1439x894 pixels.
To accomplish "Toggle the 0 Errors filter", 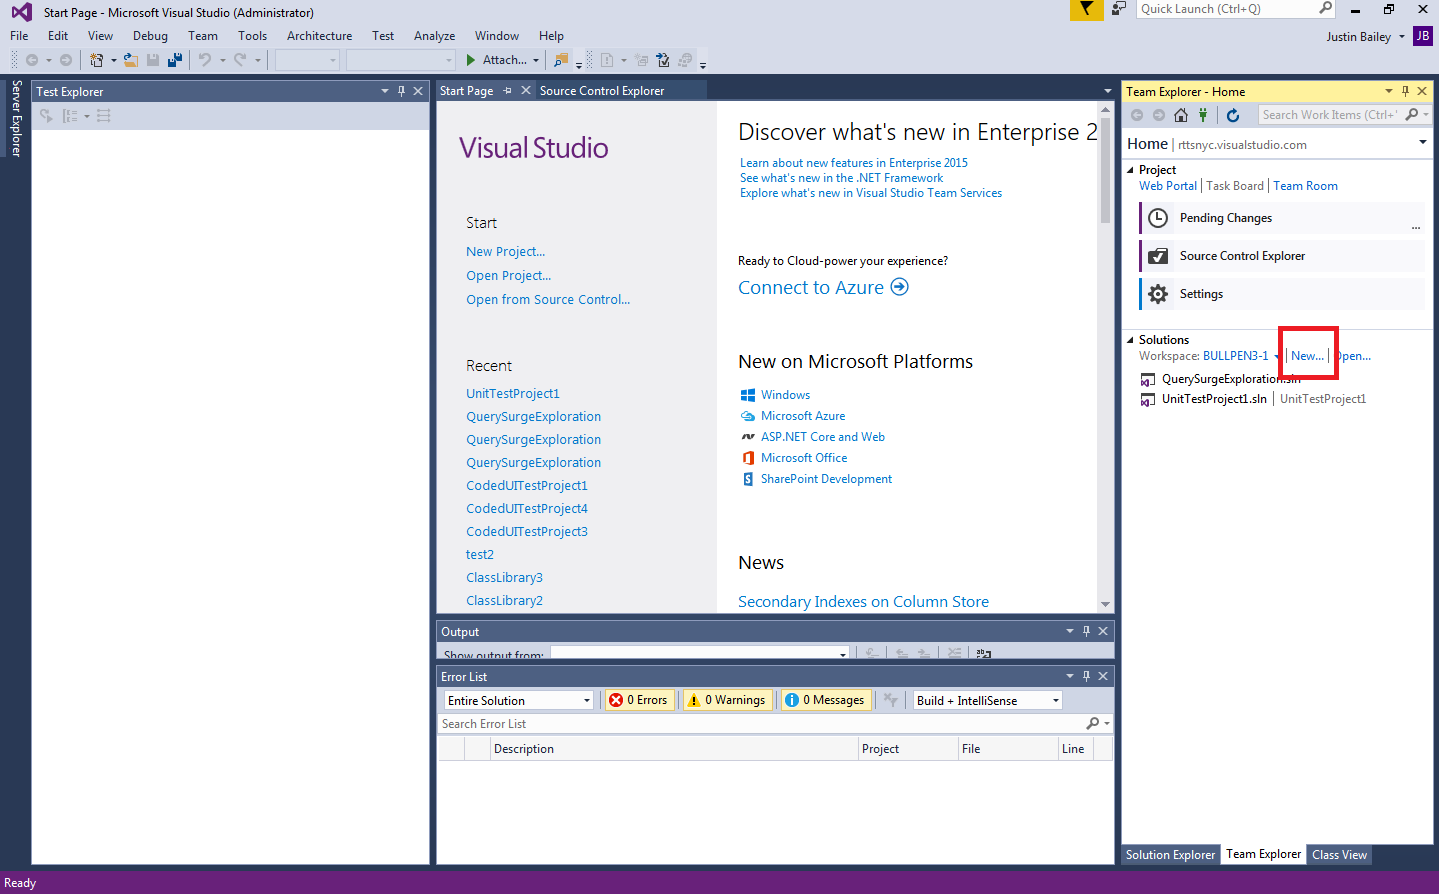I will point(638,700).
